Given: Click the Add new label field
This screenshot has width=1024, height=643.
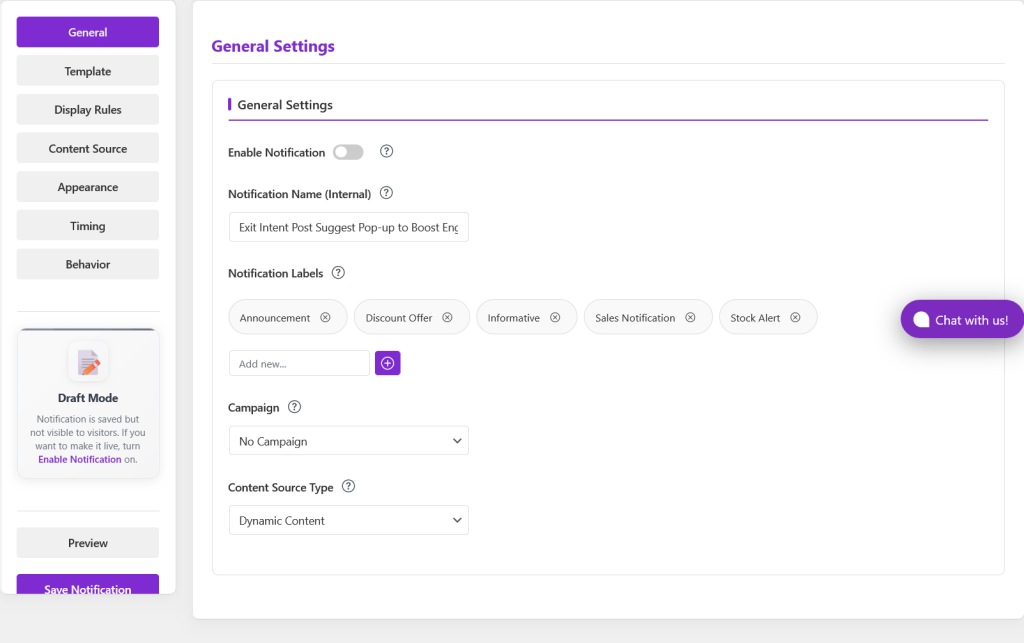Looking at the screenshot, I should (299, 363).
